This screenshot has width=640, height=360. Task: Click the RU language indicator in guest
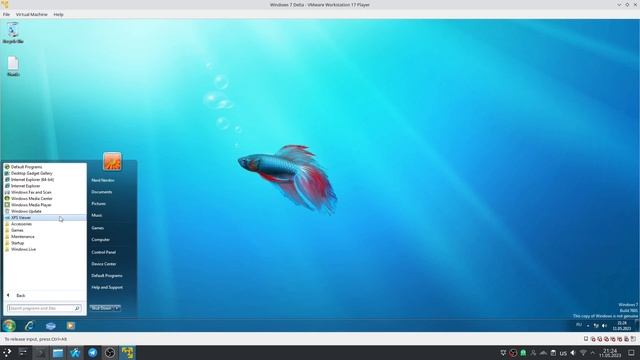click(x=578, y=325)
